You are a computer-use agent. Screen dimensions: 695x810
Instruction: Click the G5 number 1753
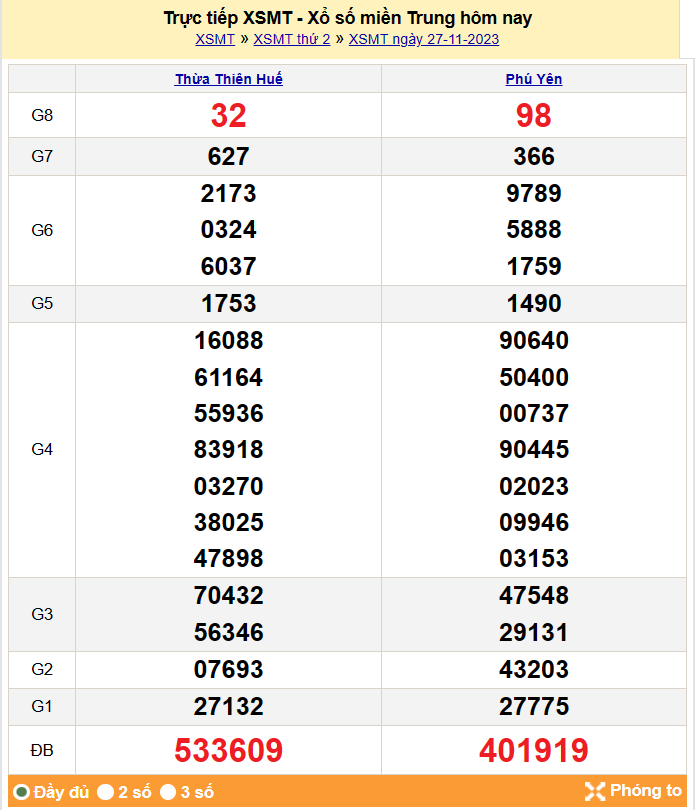click(228, 303)
